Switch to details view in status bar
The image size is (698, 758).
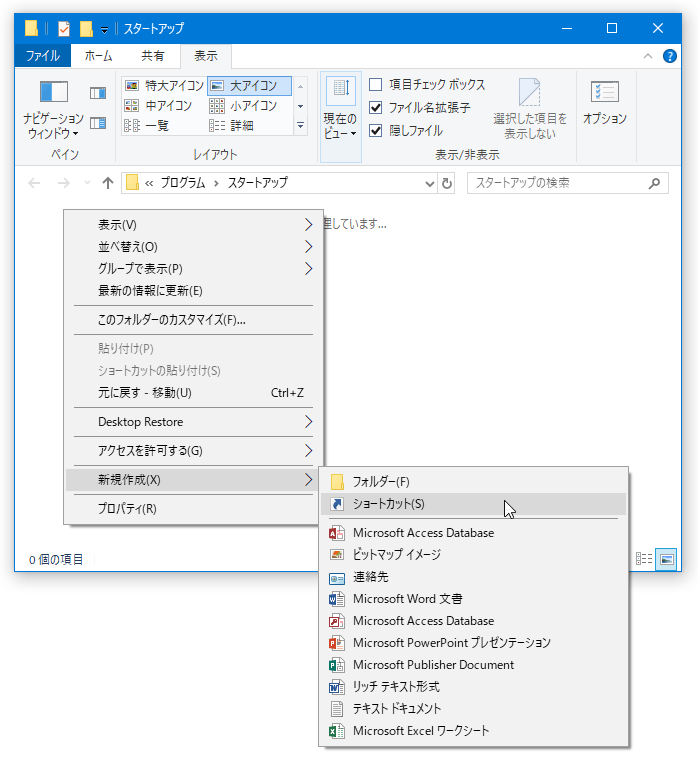pos(643,559)
